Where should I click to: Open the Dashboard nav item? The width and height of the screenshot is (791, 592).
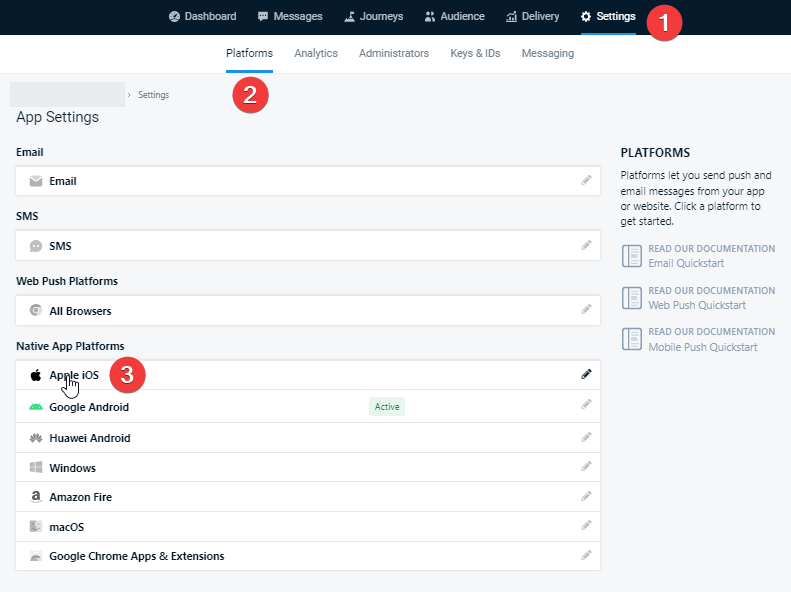(x=202, y=16)
